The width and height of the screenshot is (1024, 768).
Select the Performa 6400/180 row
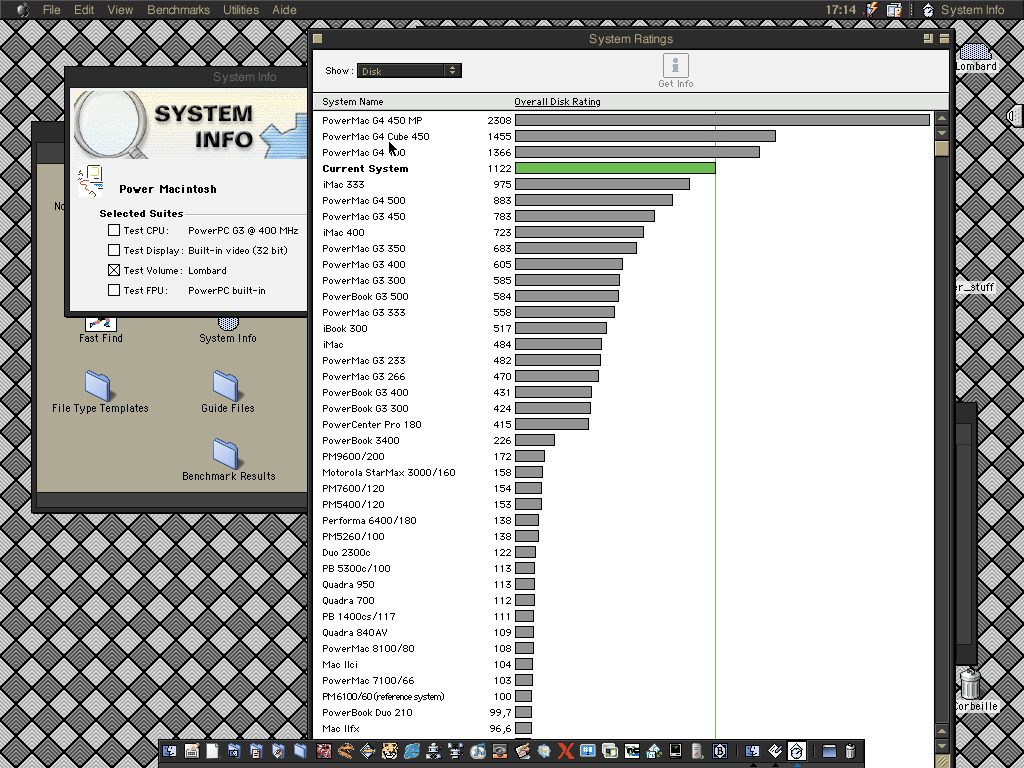click(x=624, y=520)
